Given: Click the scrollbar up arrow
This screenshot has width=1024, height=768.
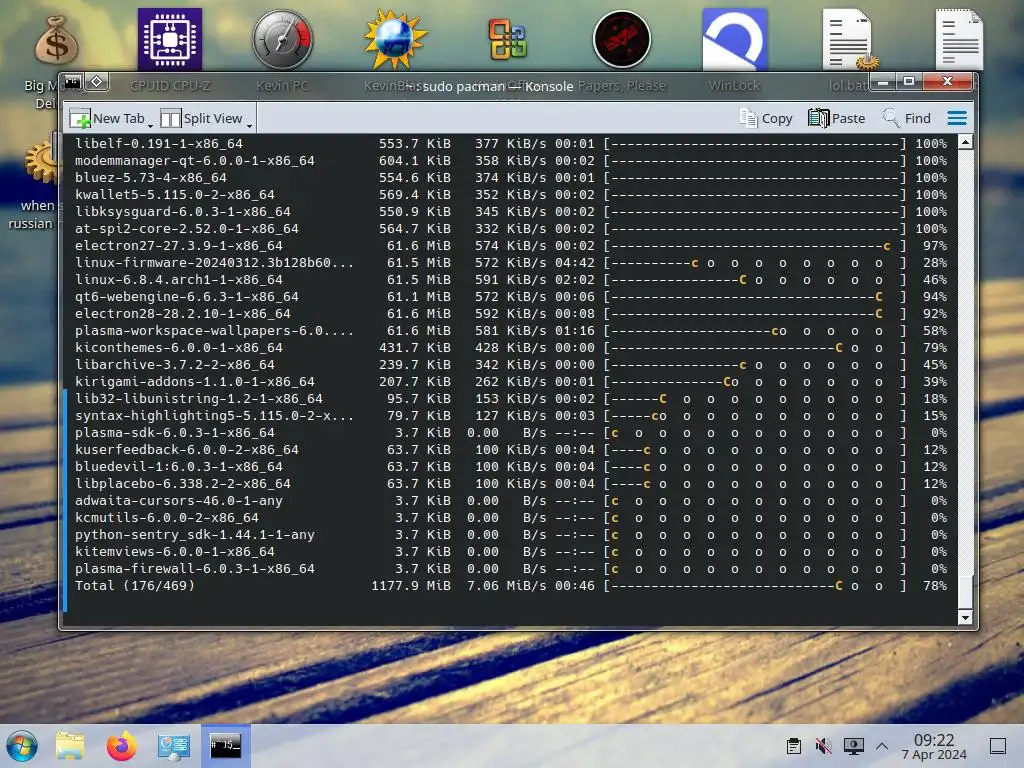Looking at the screenshot, I should click(x=965, y=142).
